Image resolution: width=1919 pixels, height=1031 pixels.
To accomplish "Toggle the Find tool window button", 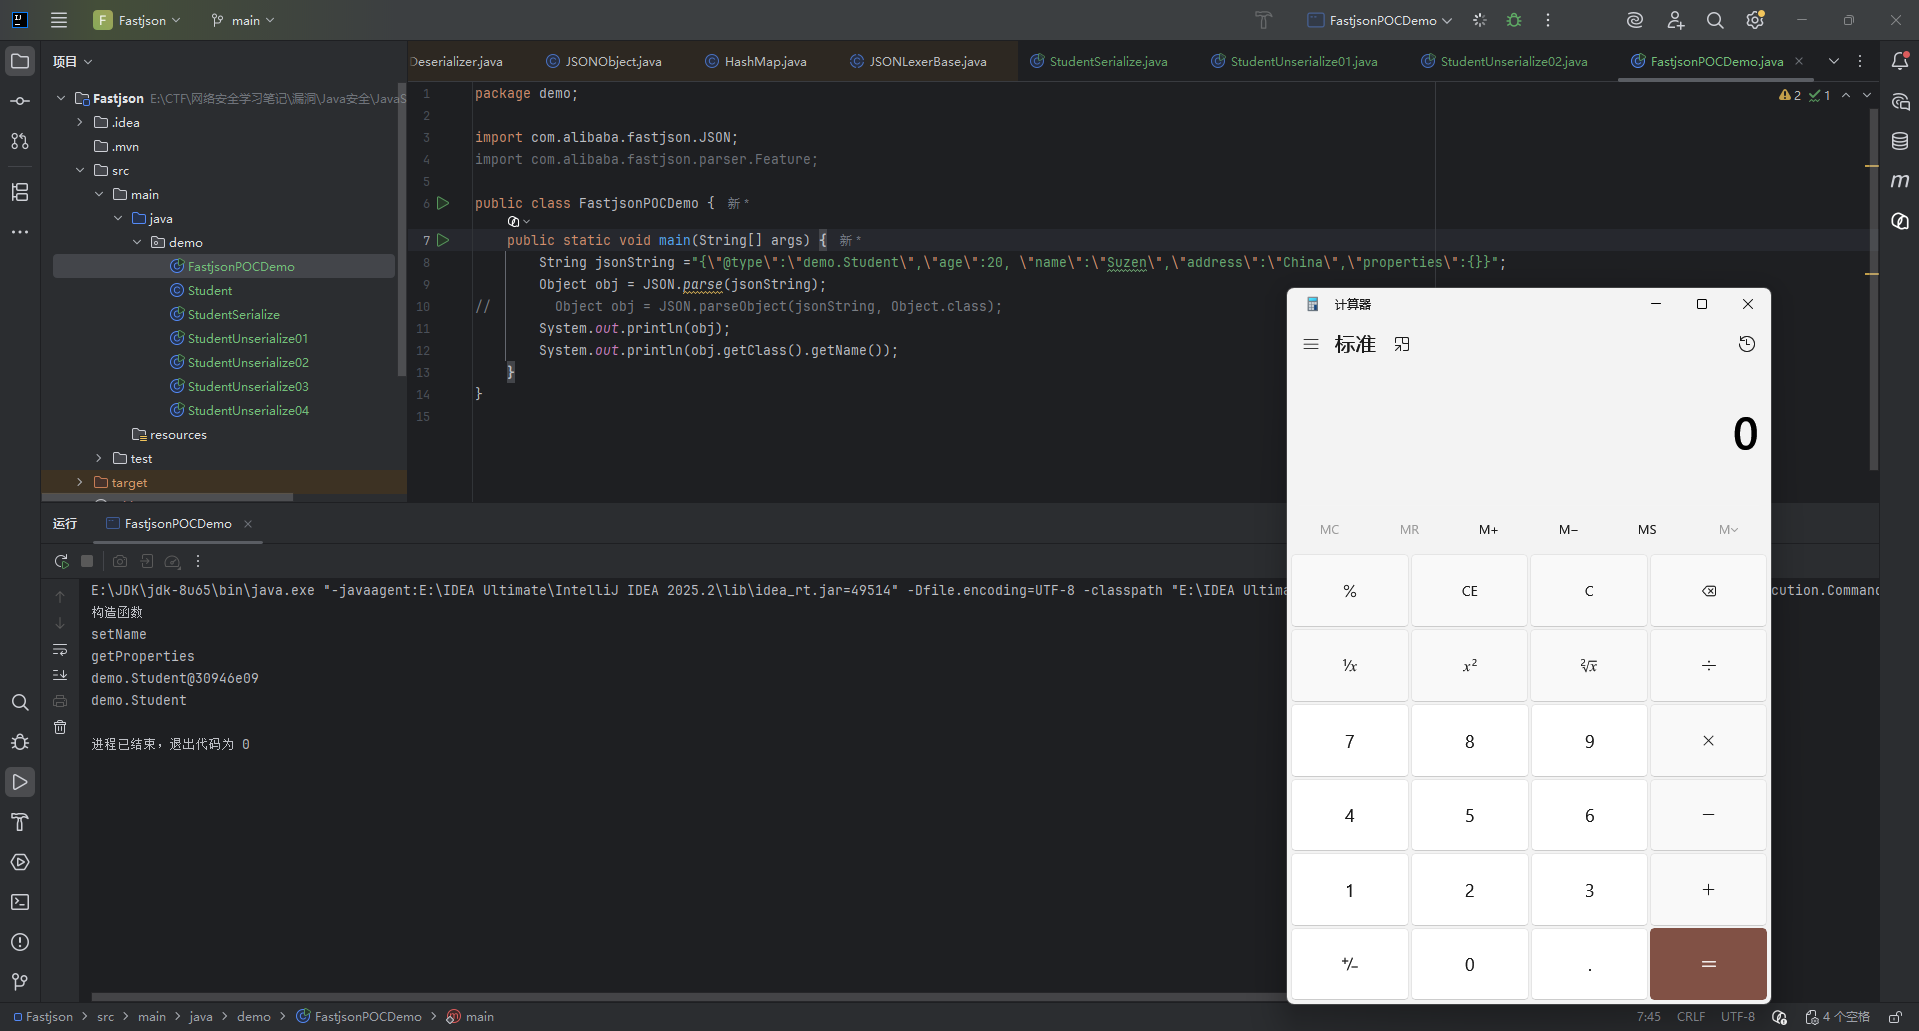I will coord(20,702).
